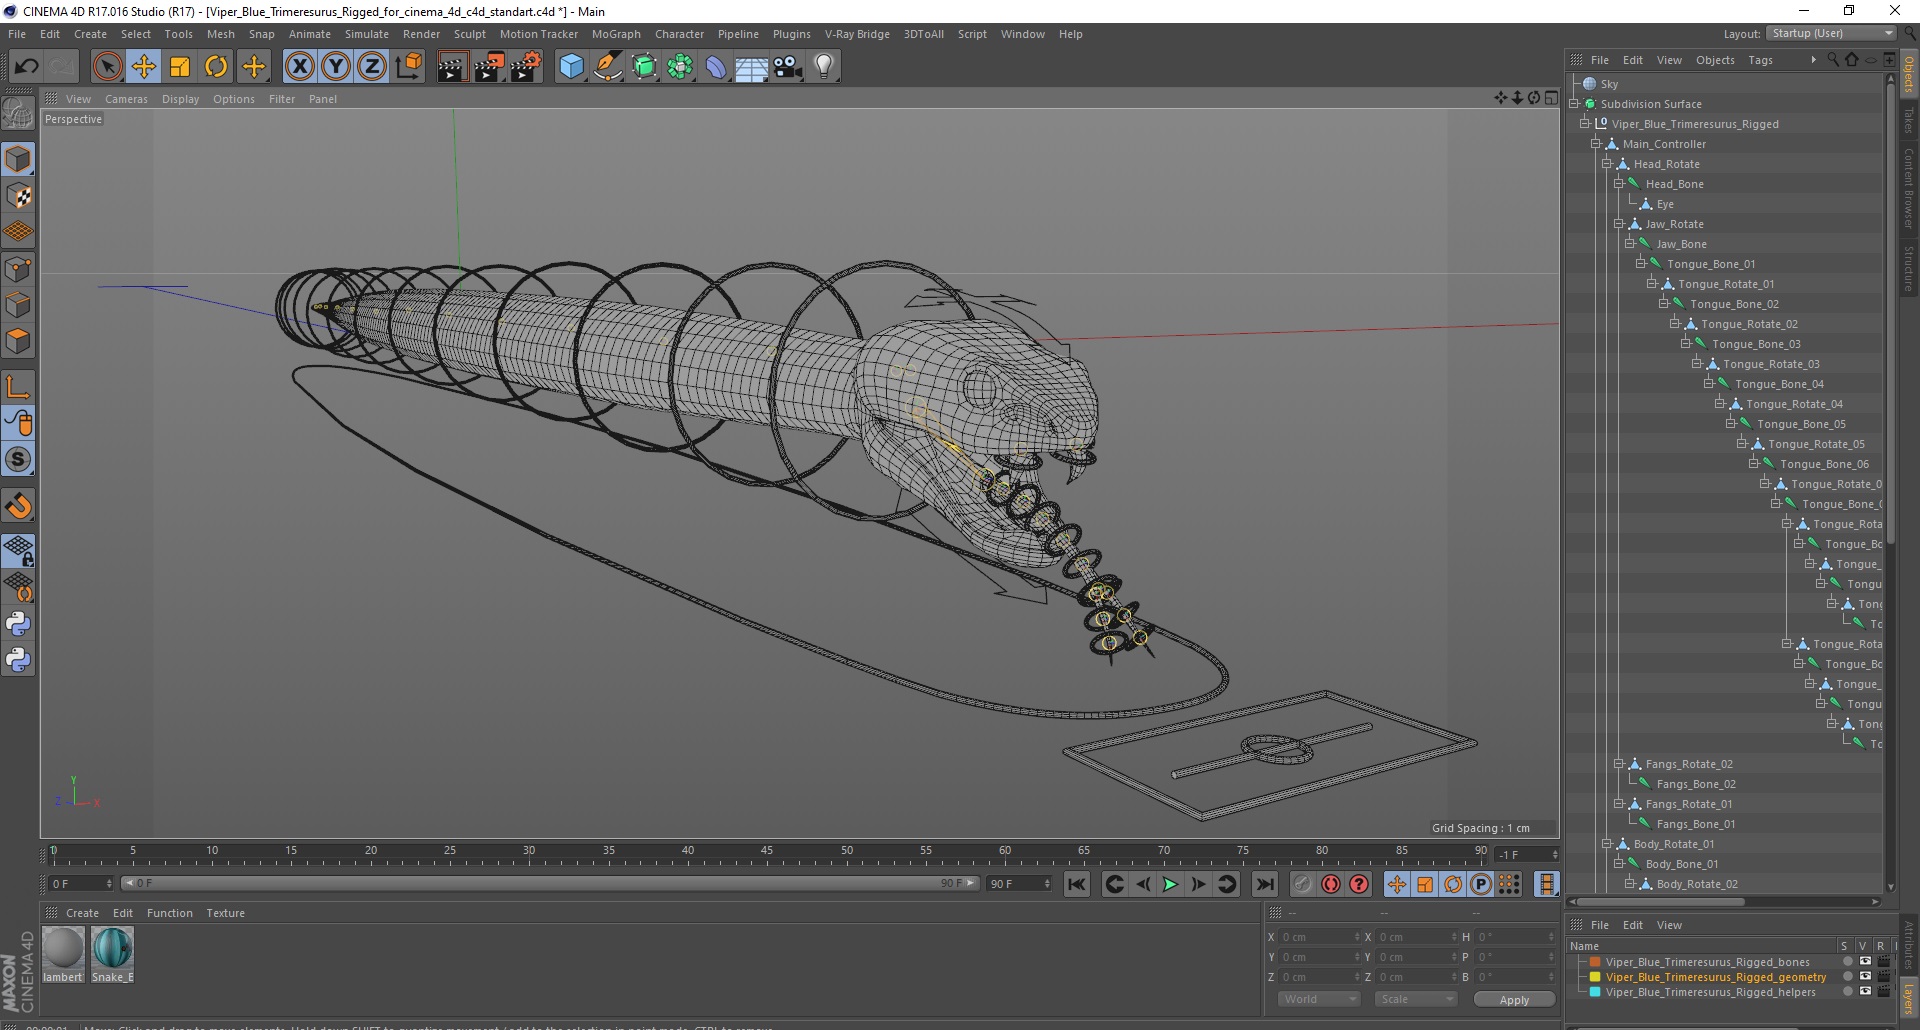Enable Polygons mode in left palette
Viewport: 1924px width, 1030px height.
click(18, 341)
